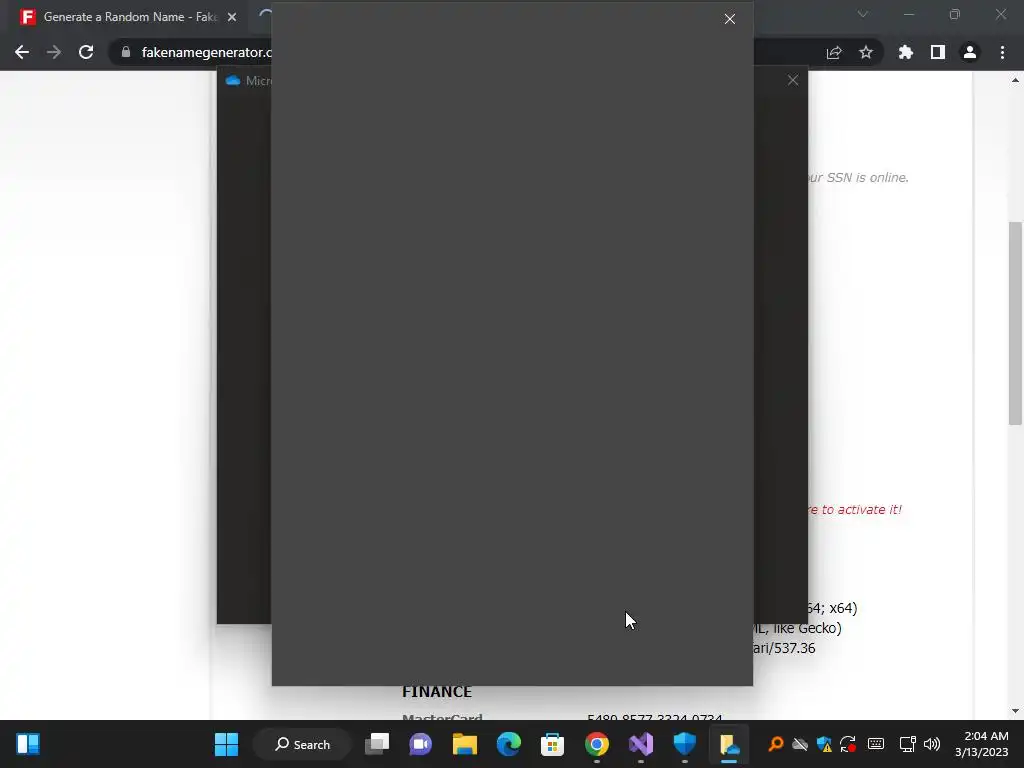This screenshot has width=1024, height=768.
Task: Click scrollbar up arrow
Action: (1015, 80)
